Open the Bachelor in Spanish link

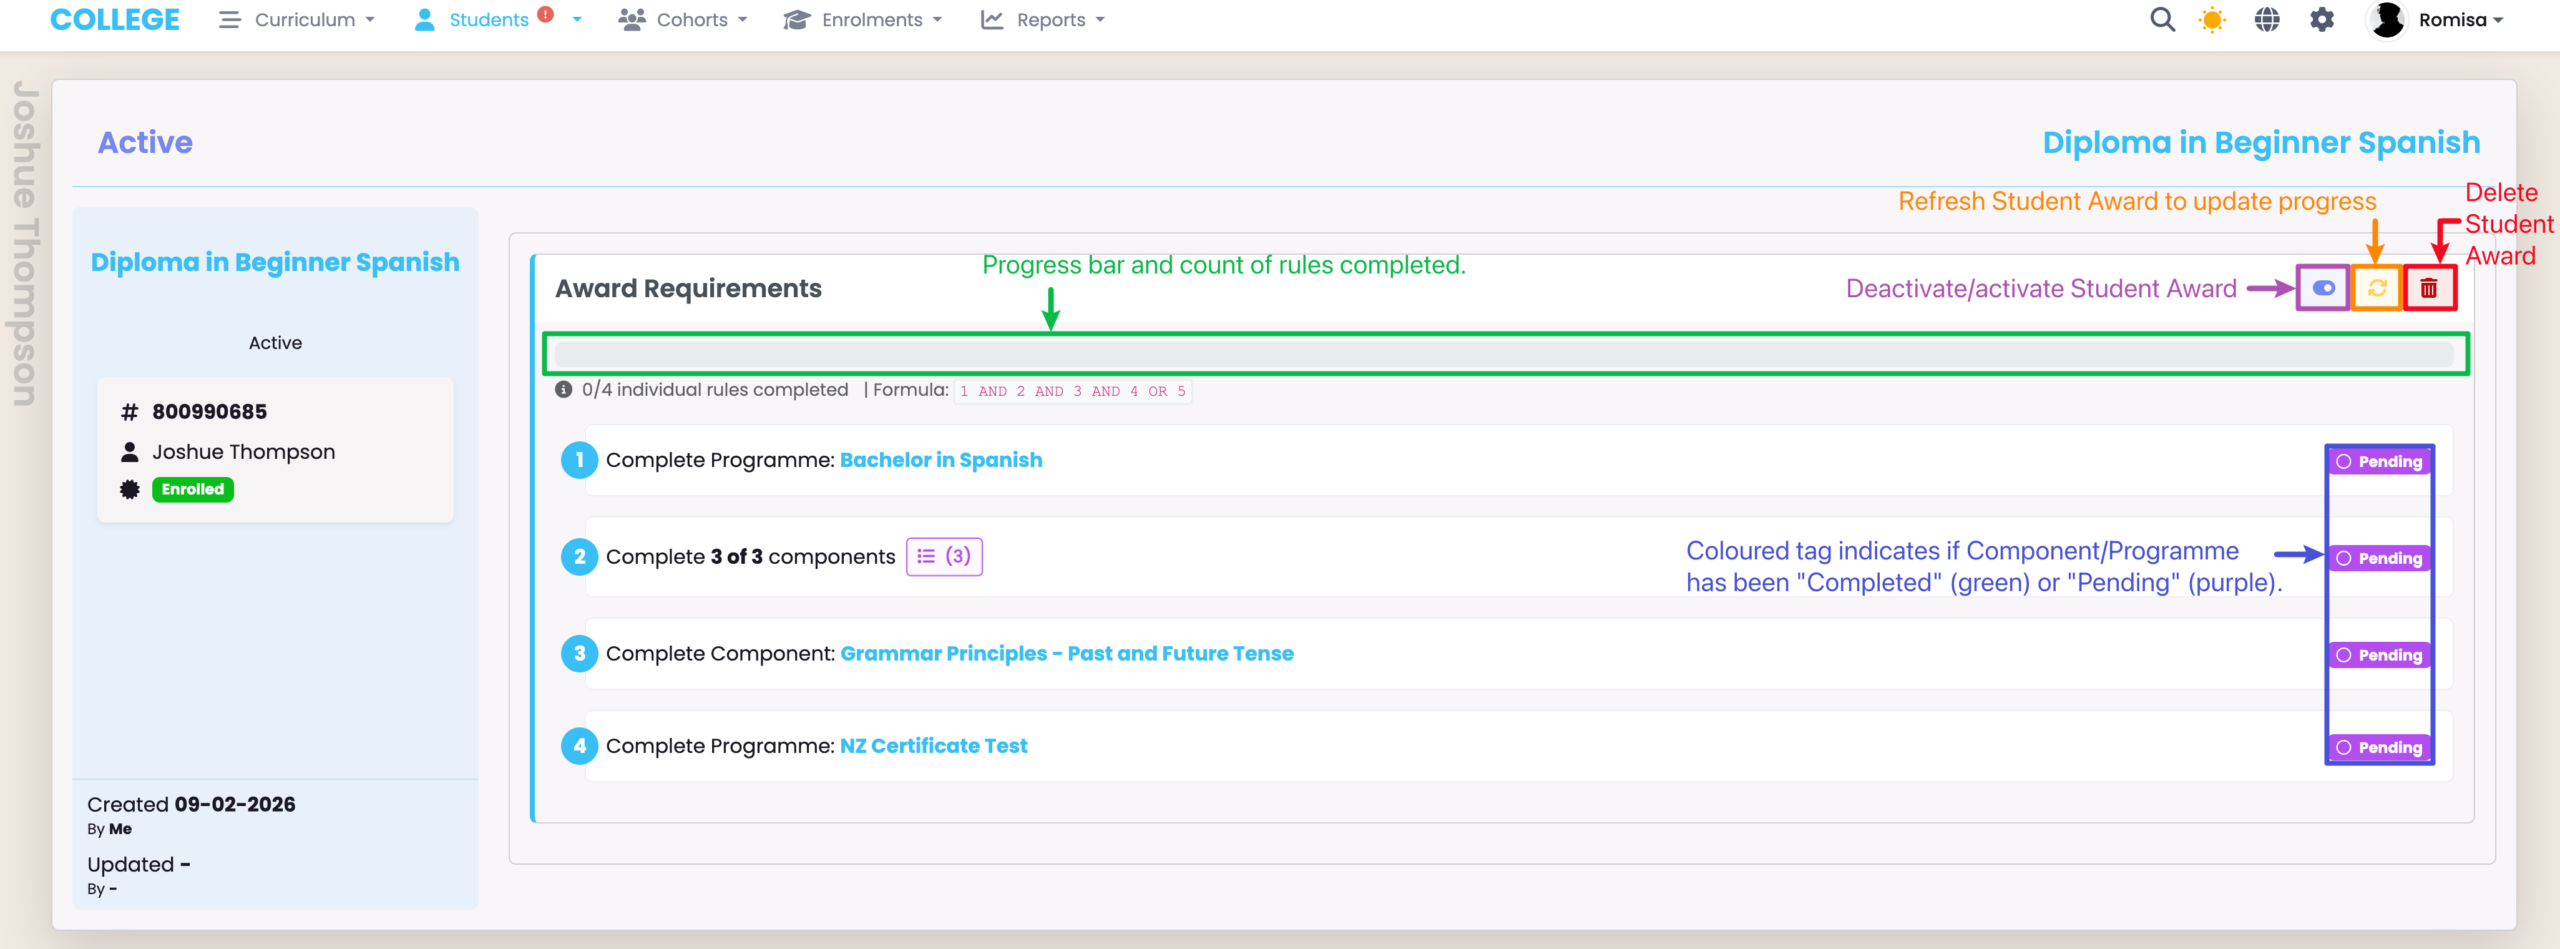coord(940,460)
